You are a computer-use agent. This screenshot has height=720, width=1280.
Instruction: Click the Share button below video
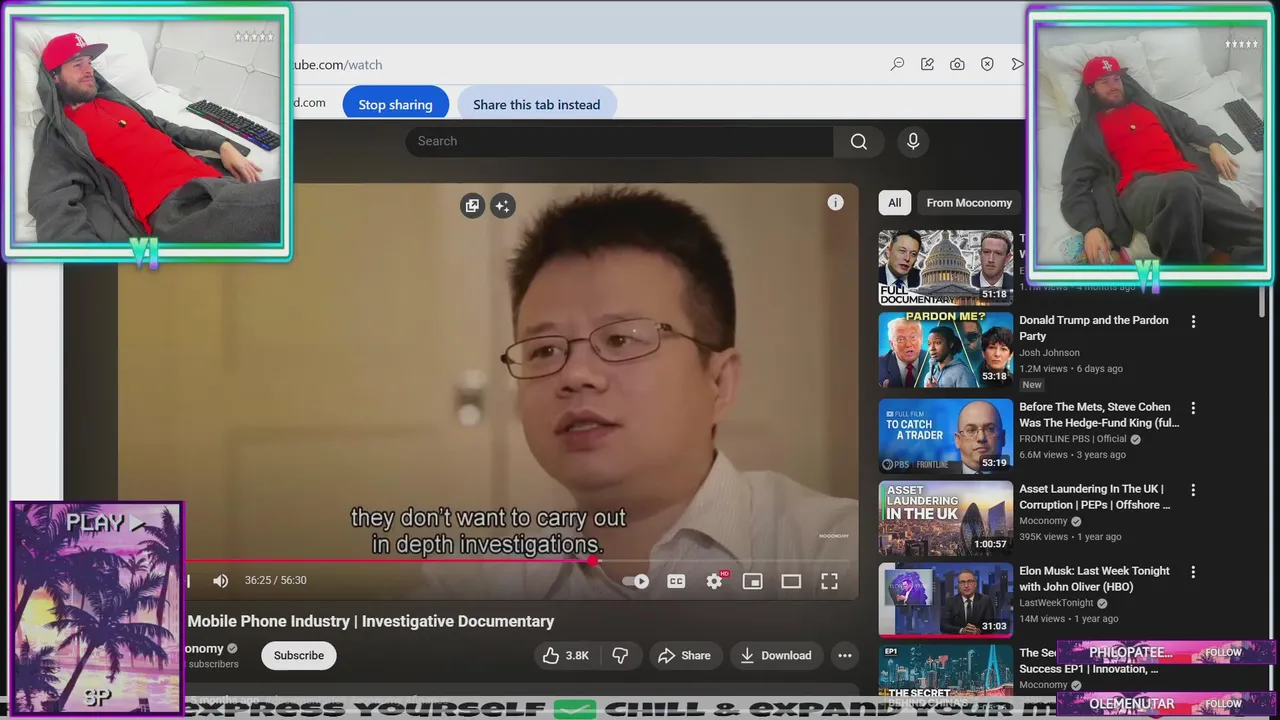pyautogui.click(x=685, y=656)
